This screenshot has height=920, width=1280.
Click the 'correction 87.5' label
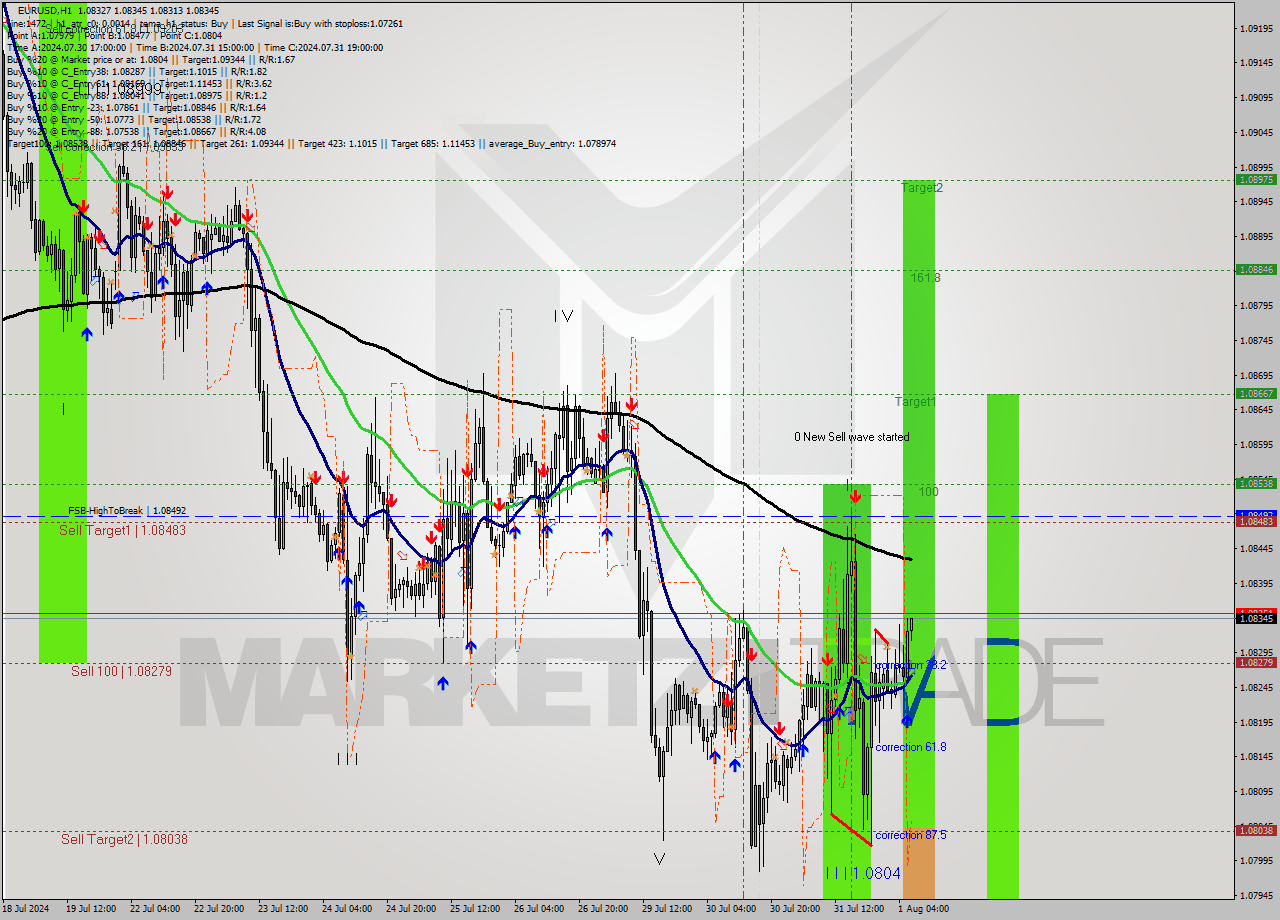(910, 835)
